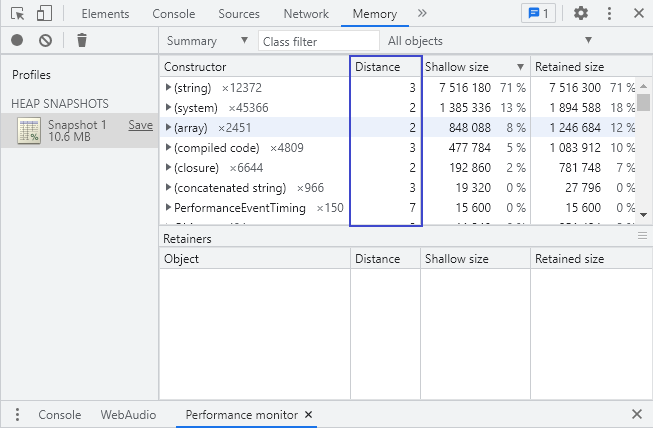Close the Performance monitor drawer tab
The height and width of the screenshot is (428, 653).
click(x=309, y=414)
